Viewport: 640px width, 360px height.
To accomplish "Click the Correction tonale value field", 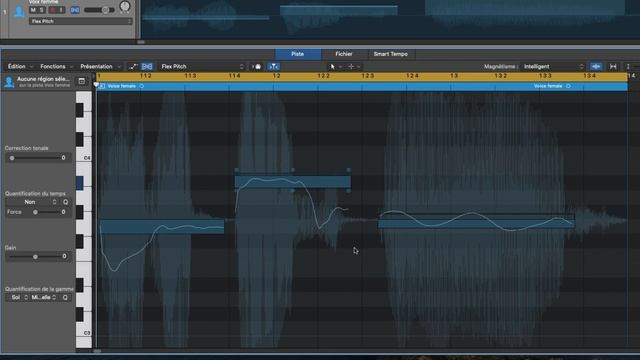I will 64,158.
